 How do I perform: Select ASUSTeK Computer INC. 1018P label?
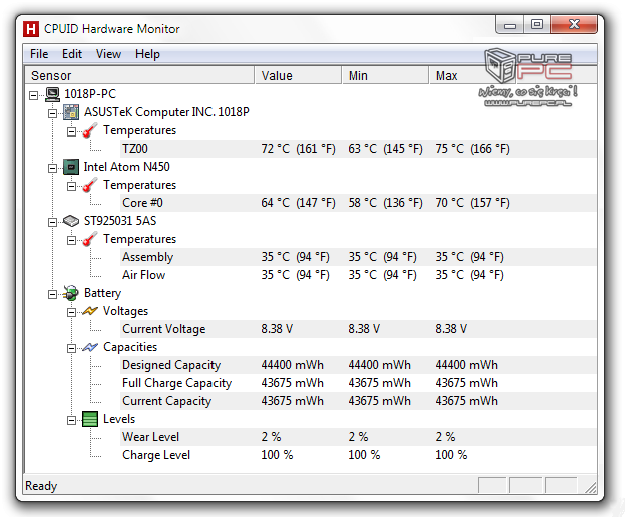tap(167, 112)
